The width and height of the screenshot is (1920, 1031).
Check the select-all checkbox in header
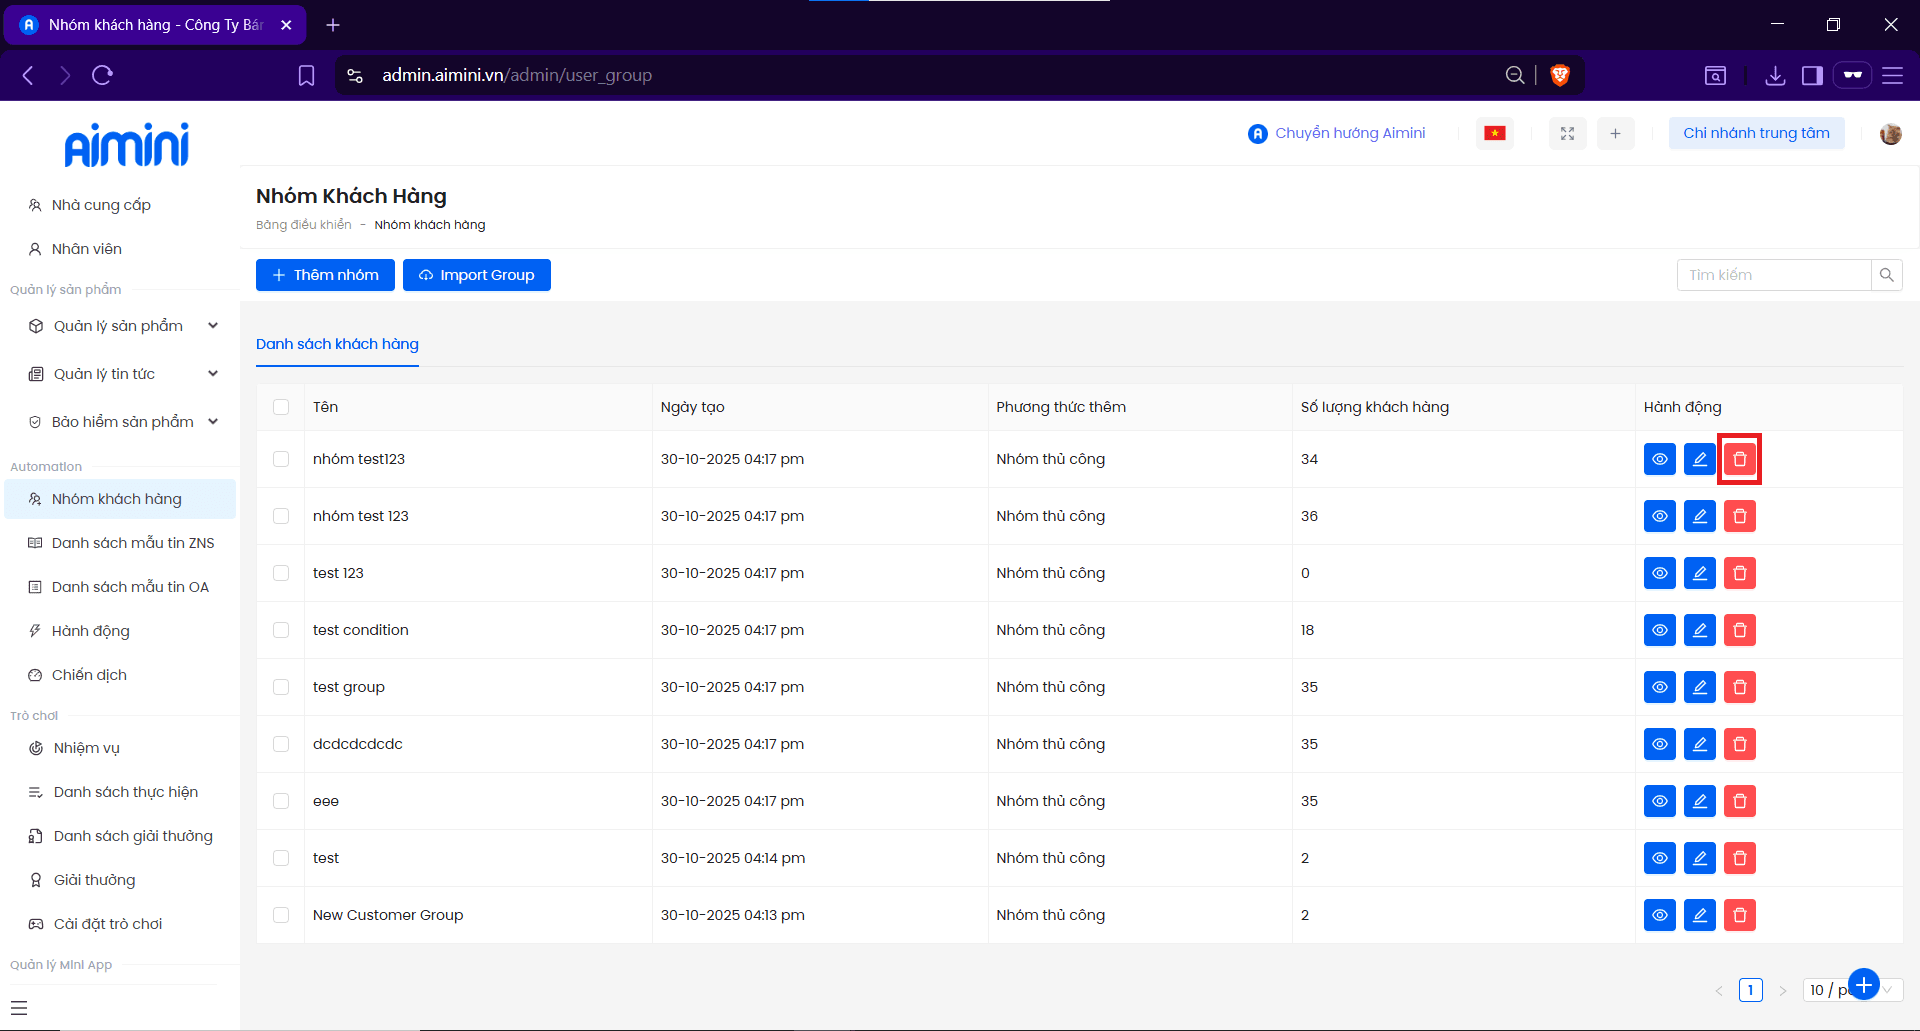point(281,407)
